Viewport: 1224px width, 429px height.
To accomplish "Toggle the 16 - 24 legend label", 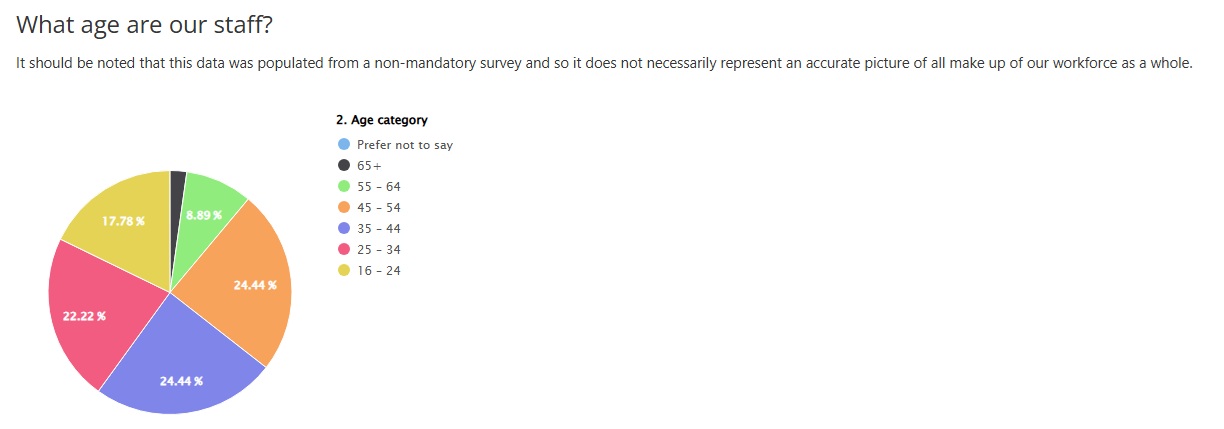I will coord(379,271).
